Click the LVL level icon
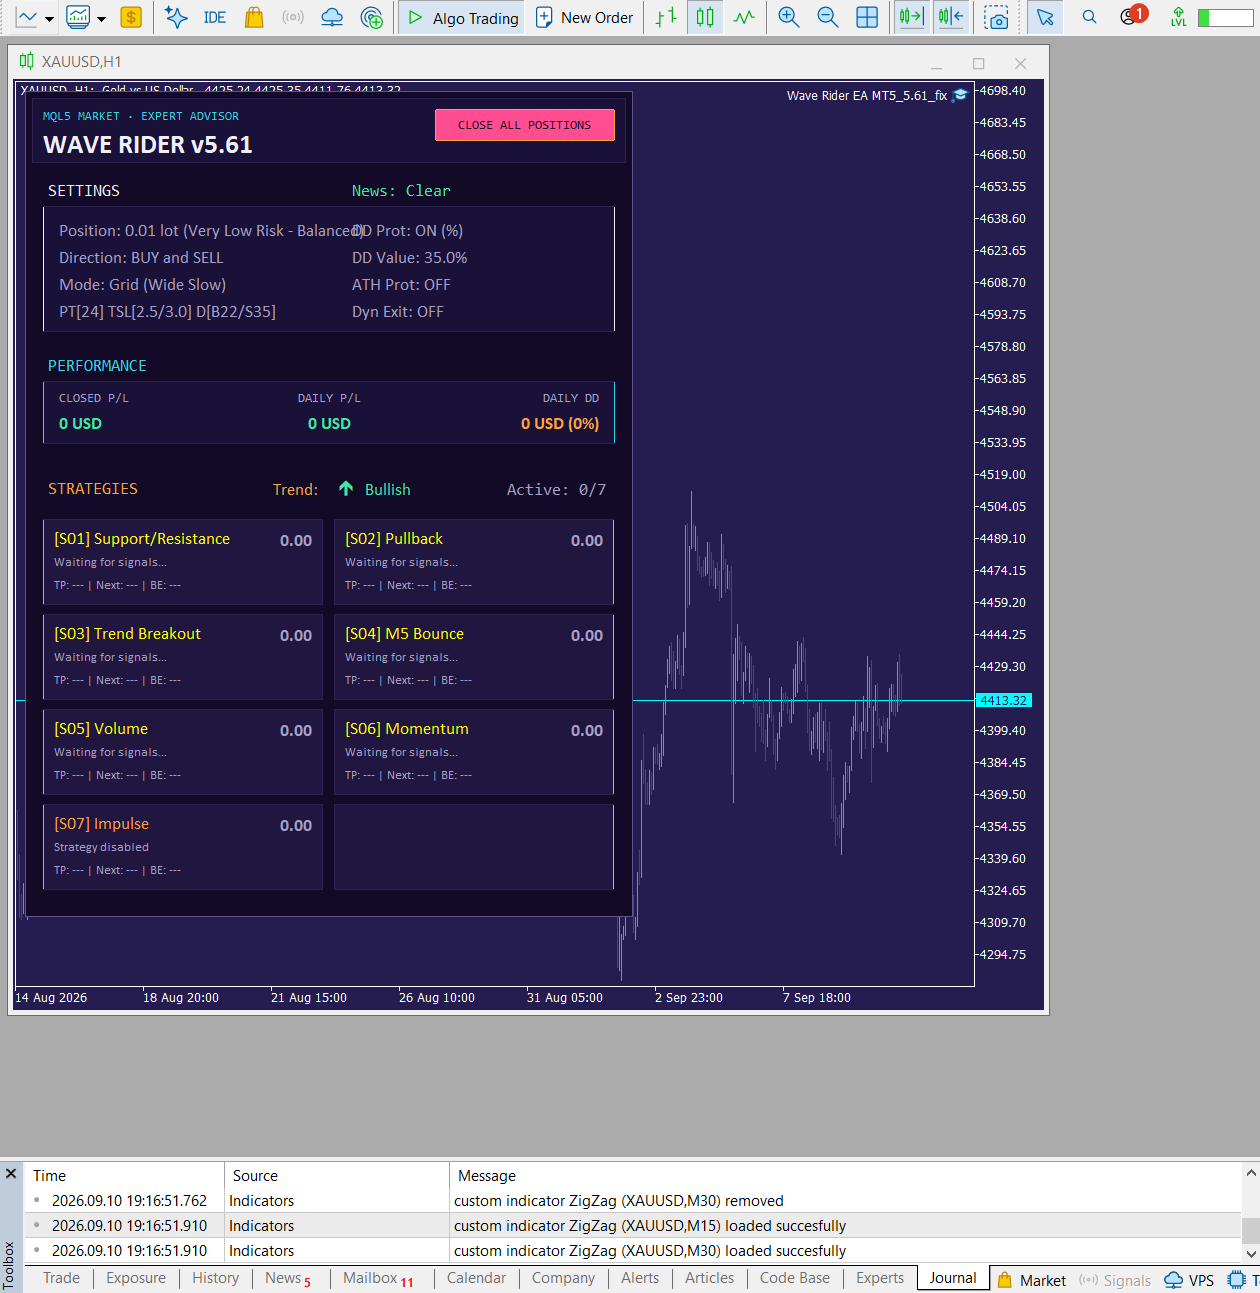The height and width of the screenshot is (1293, 1260). (x=1179, y=17)
